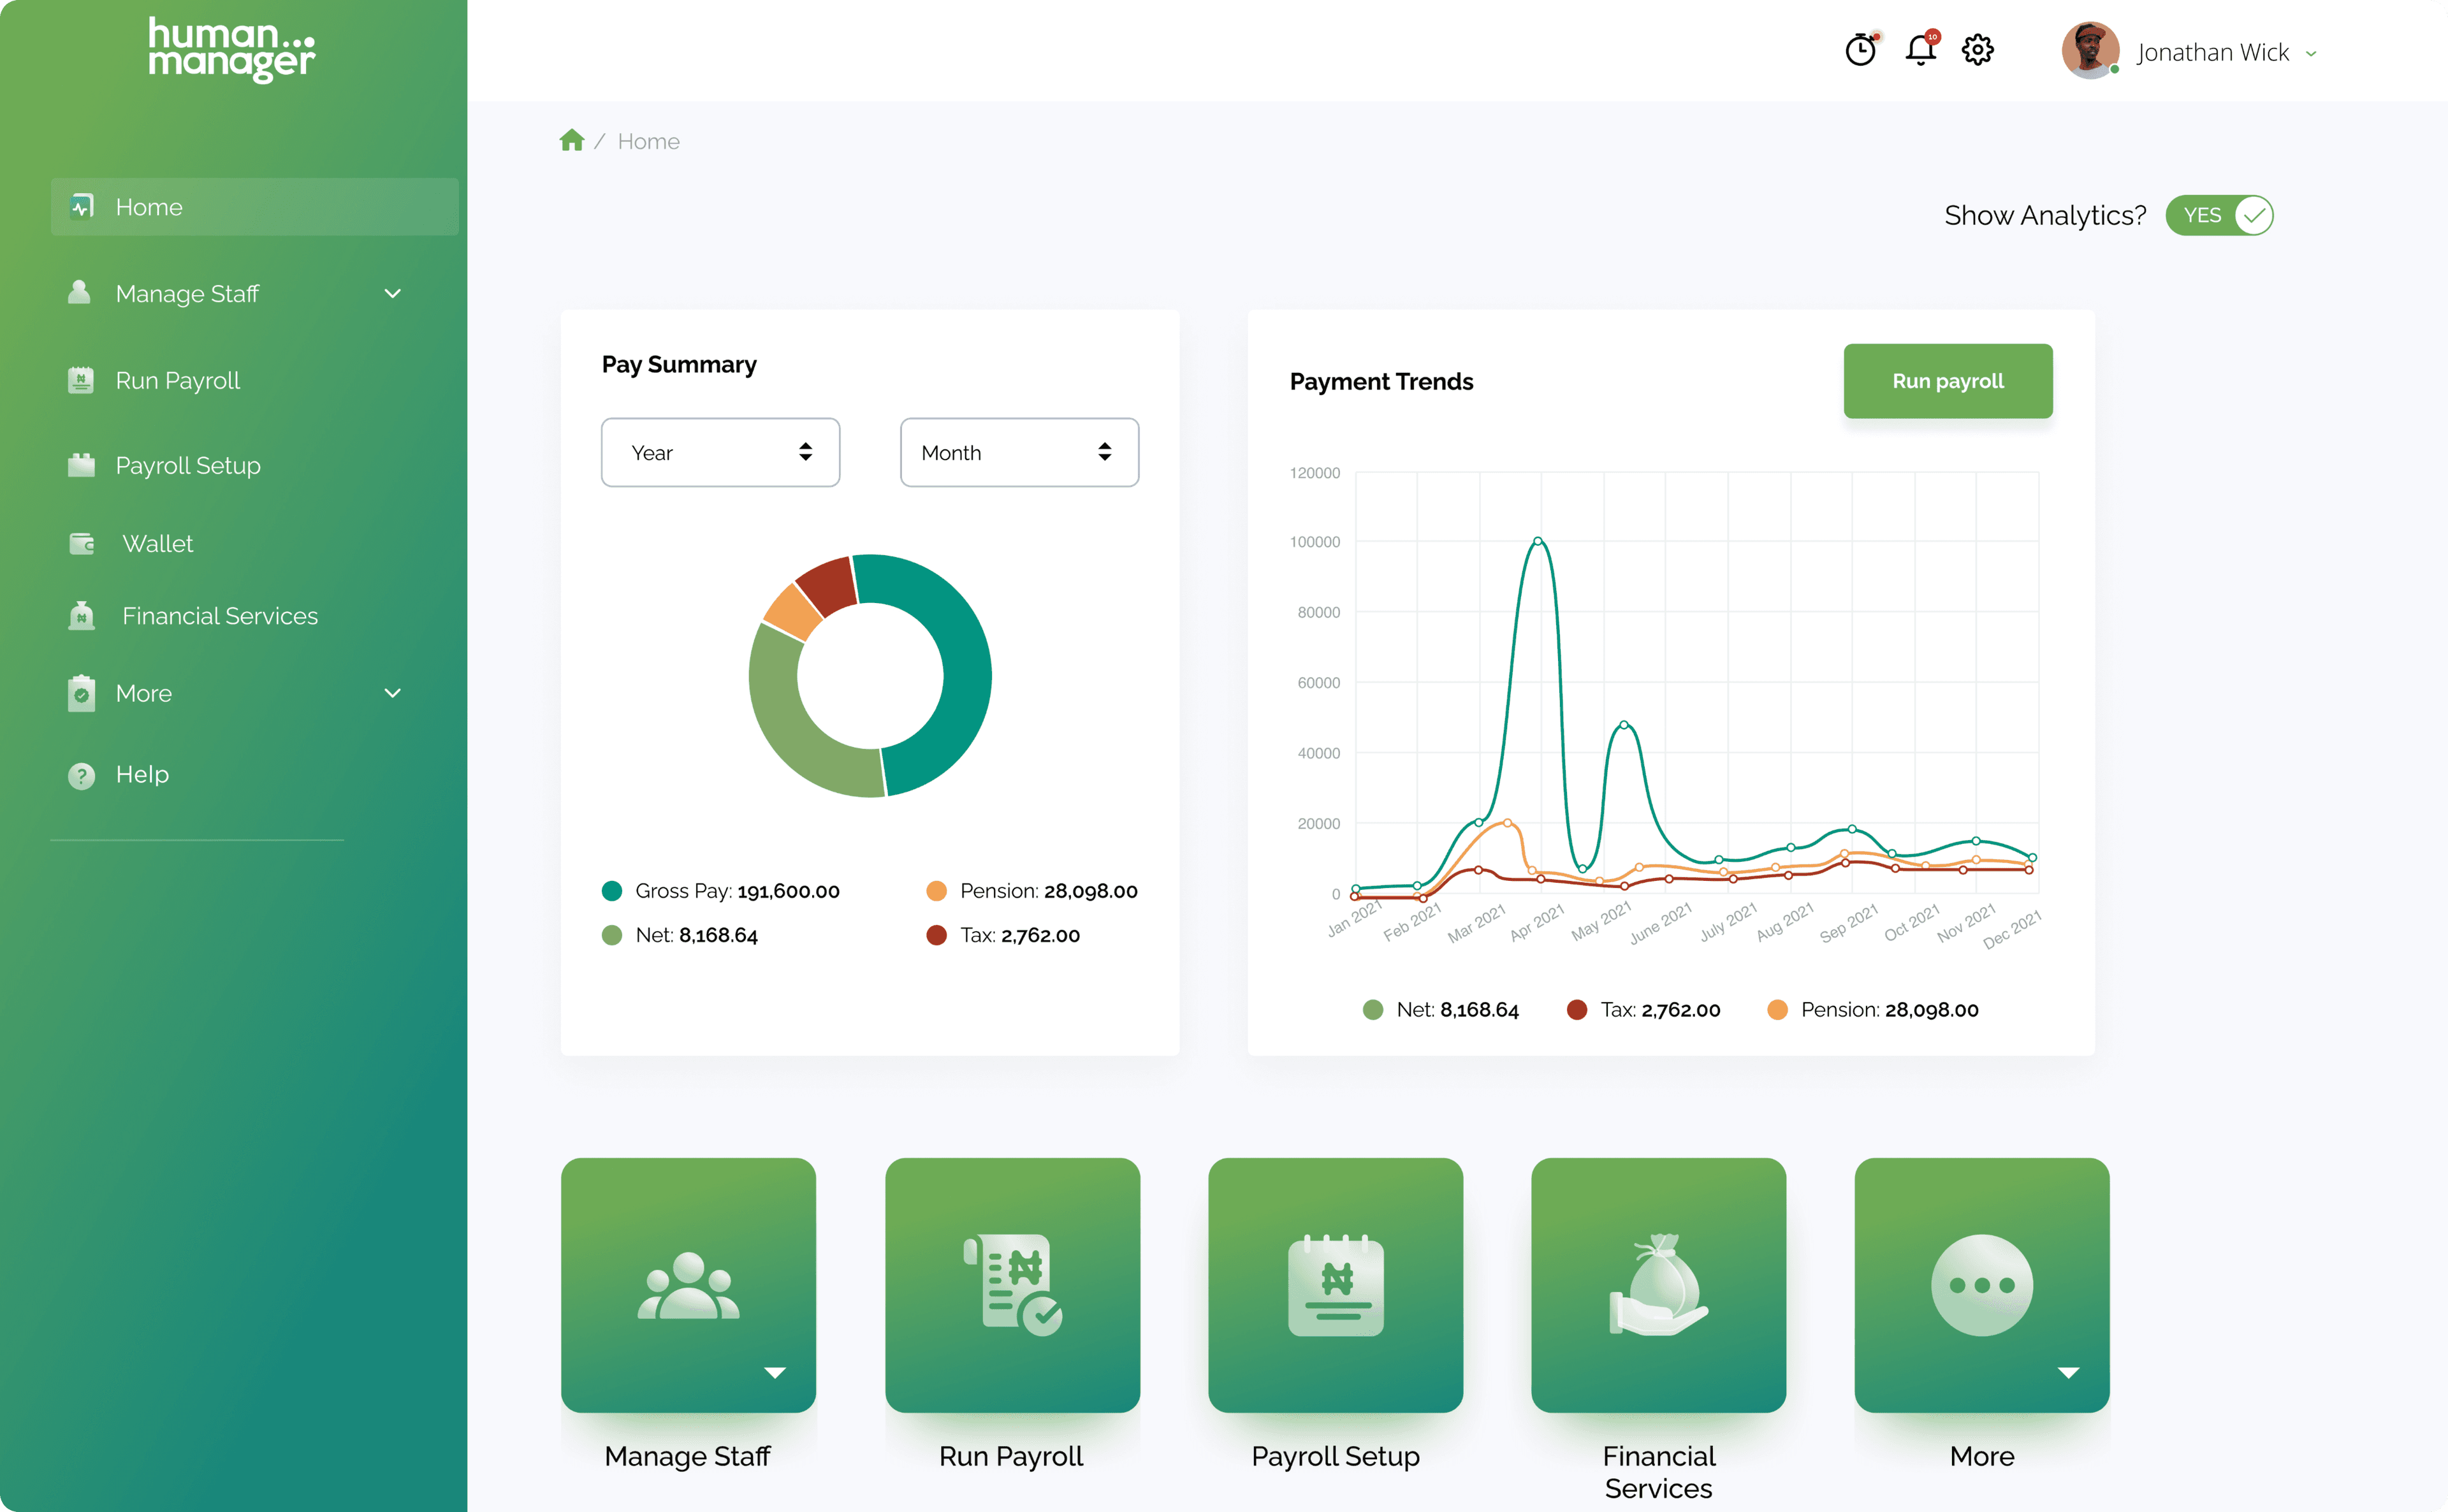Select Home in the sidebar navigation

[x=149, y=207]
